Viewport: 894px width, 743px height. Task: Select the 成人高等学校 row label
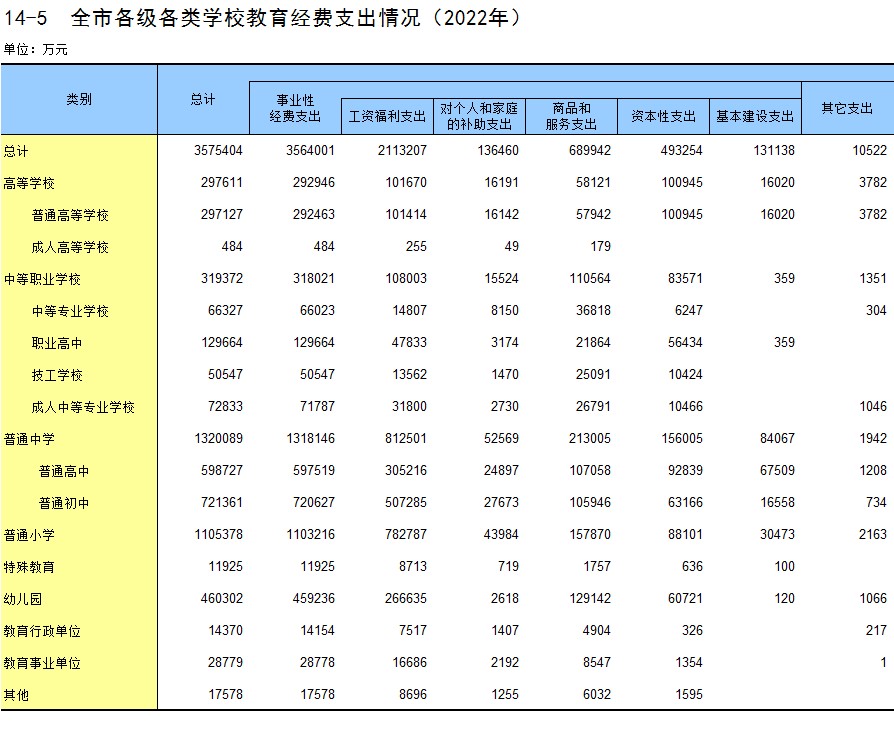(70, 247)
